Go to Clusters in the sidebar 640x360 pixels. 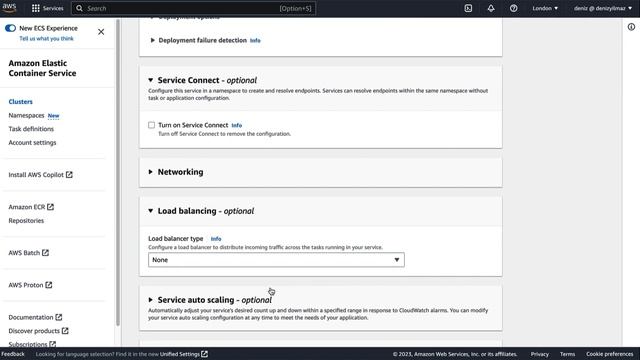pos(20,102)
